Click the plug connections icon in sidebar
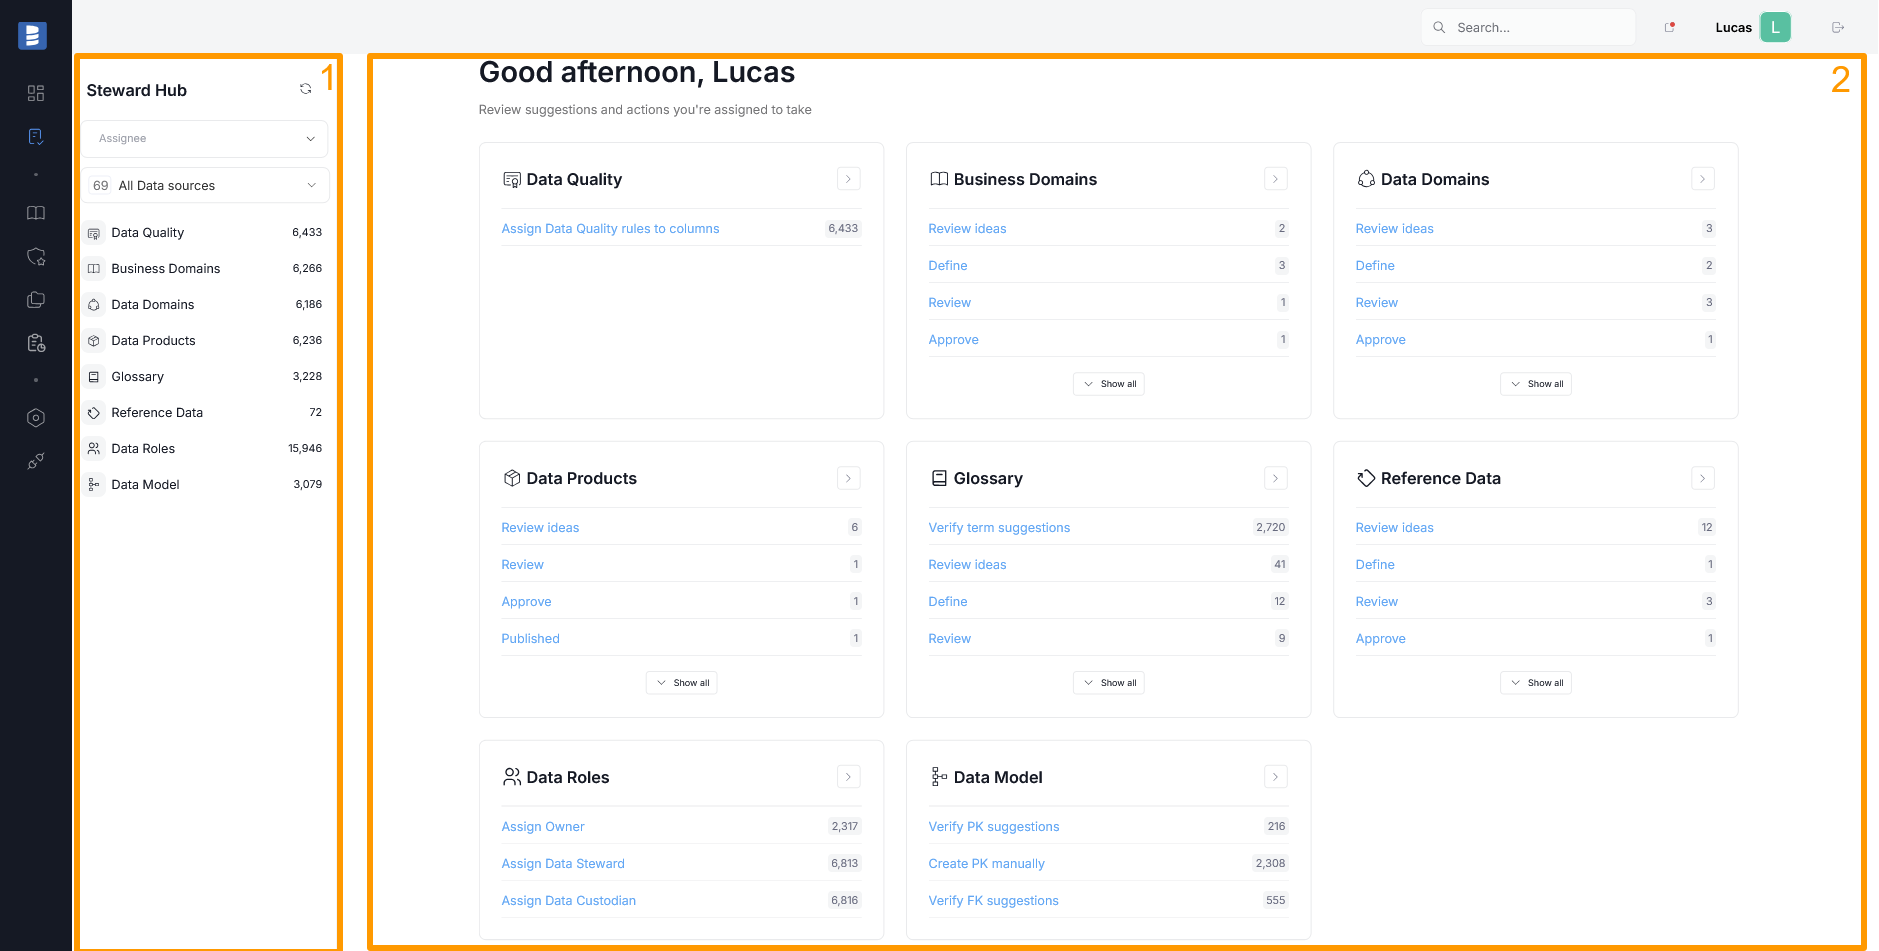The width and height of the screenshot is (1879, 951). tap(36, 461)
